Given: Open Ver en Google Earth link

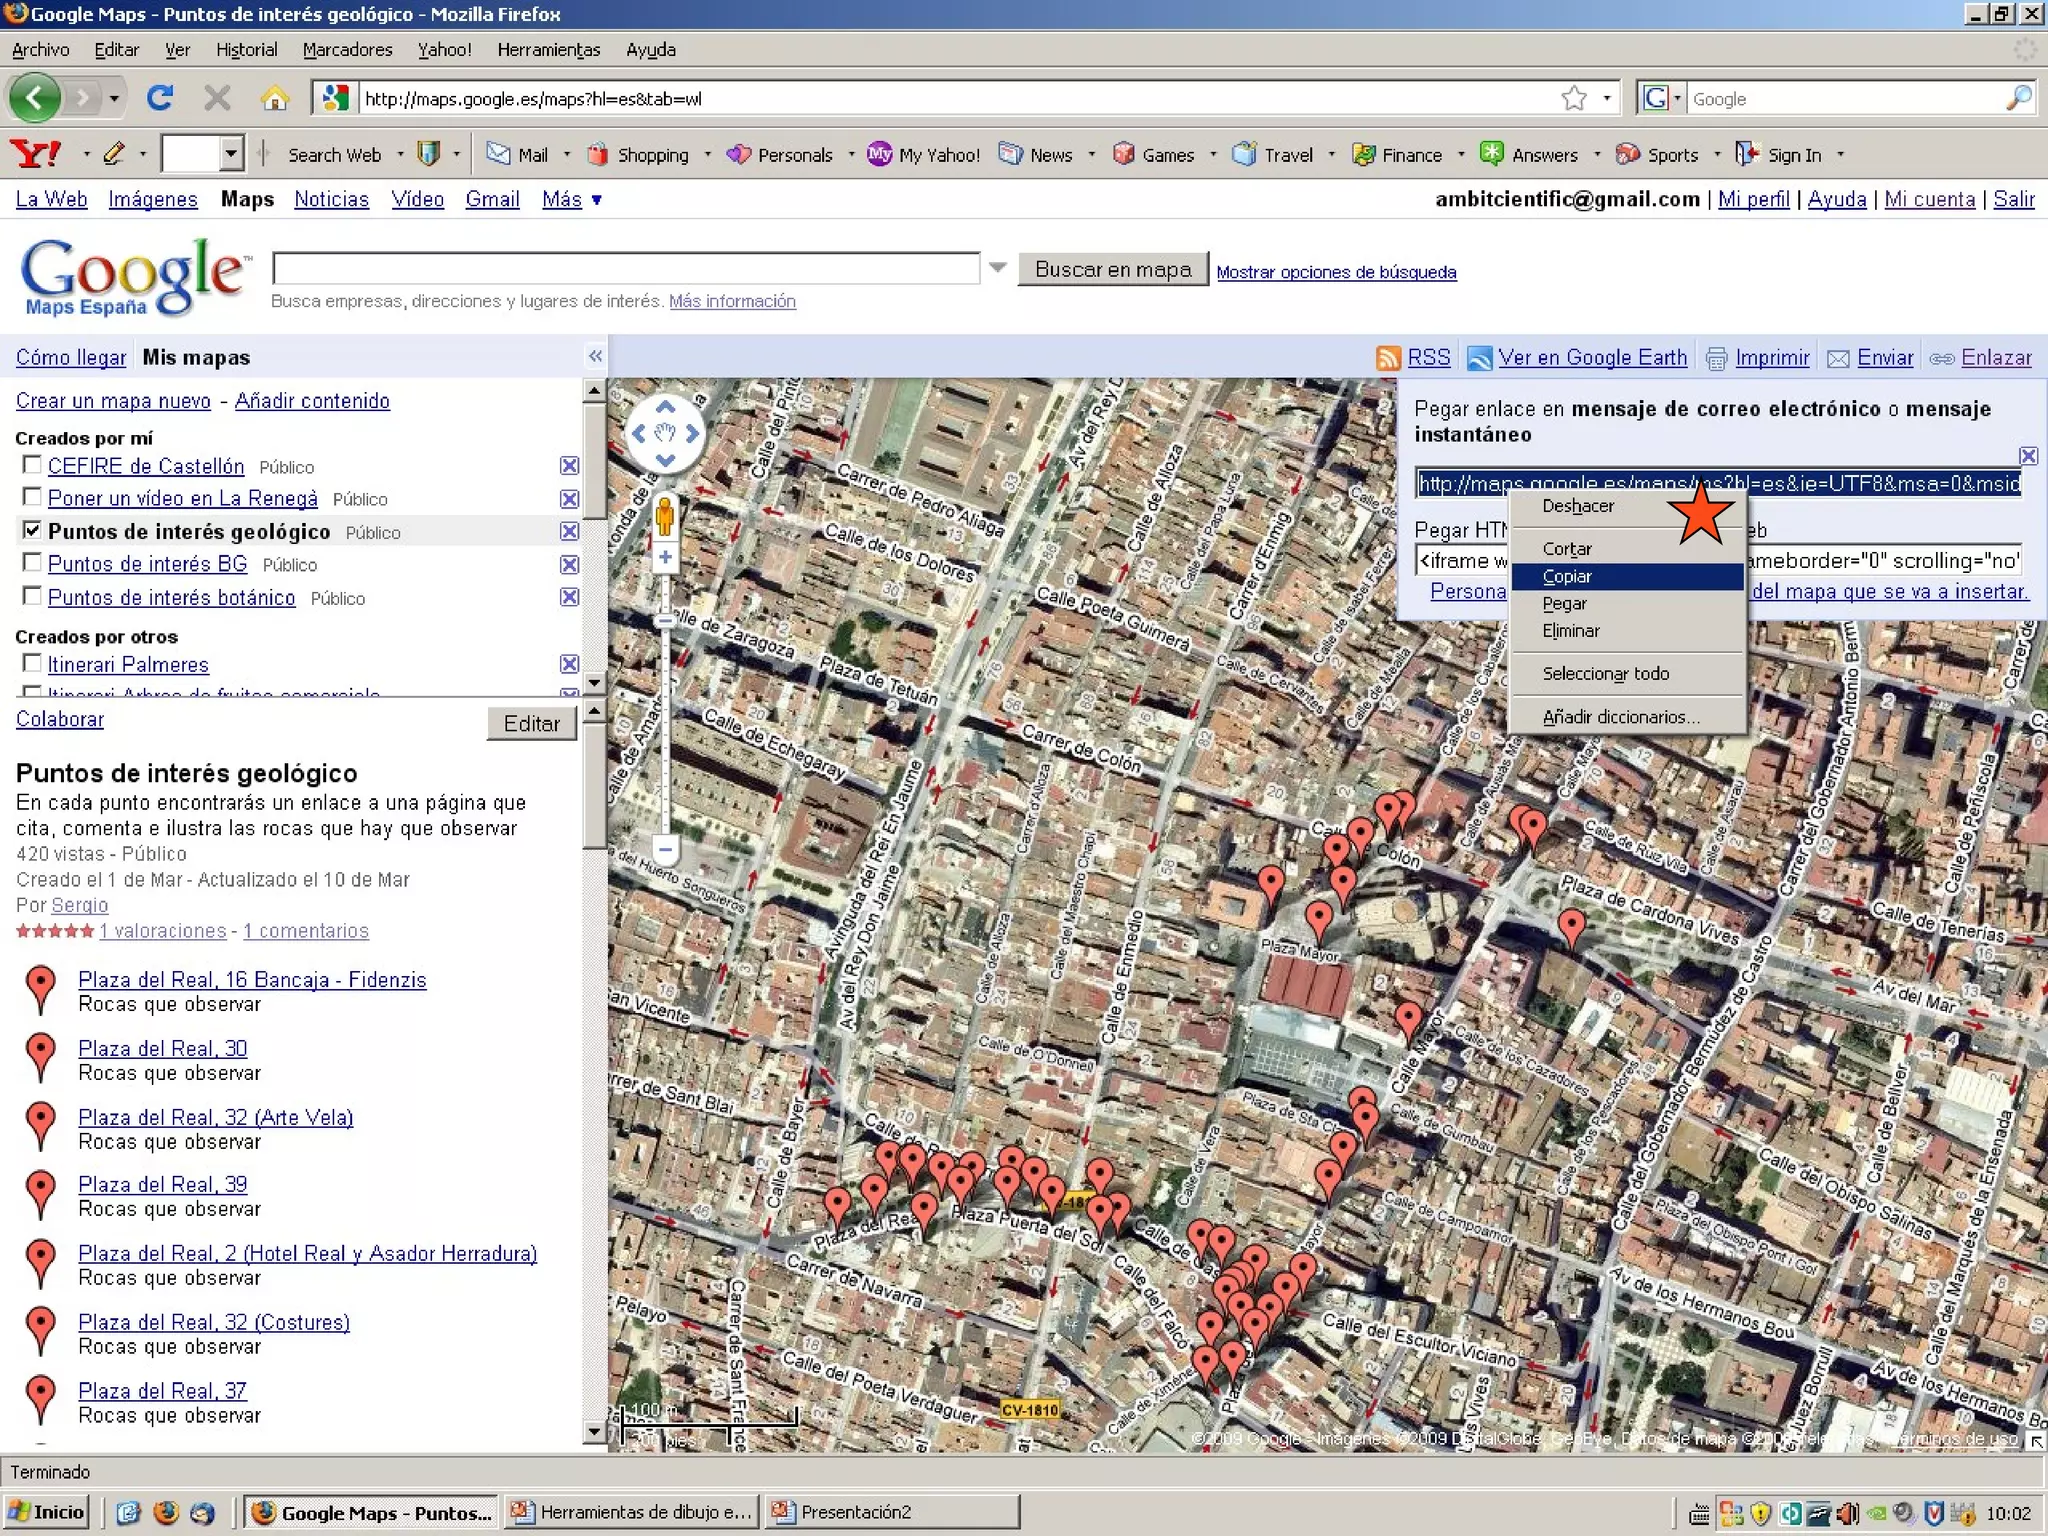Looking at the screenshot, I should click(x=1592, y=358).
